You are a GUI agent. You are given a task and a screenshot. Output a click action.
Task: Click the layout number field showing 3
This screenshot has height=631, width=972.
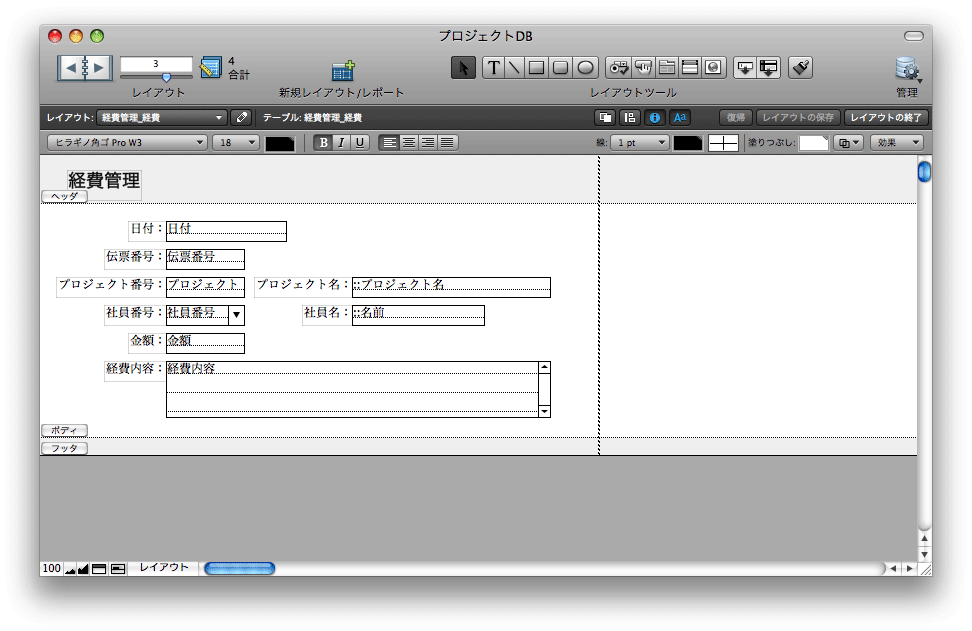(x=156, y=64)
